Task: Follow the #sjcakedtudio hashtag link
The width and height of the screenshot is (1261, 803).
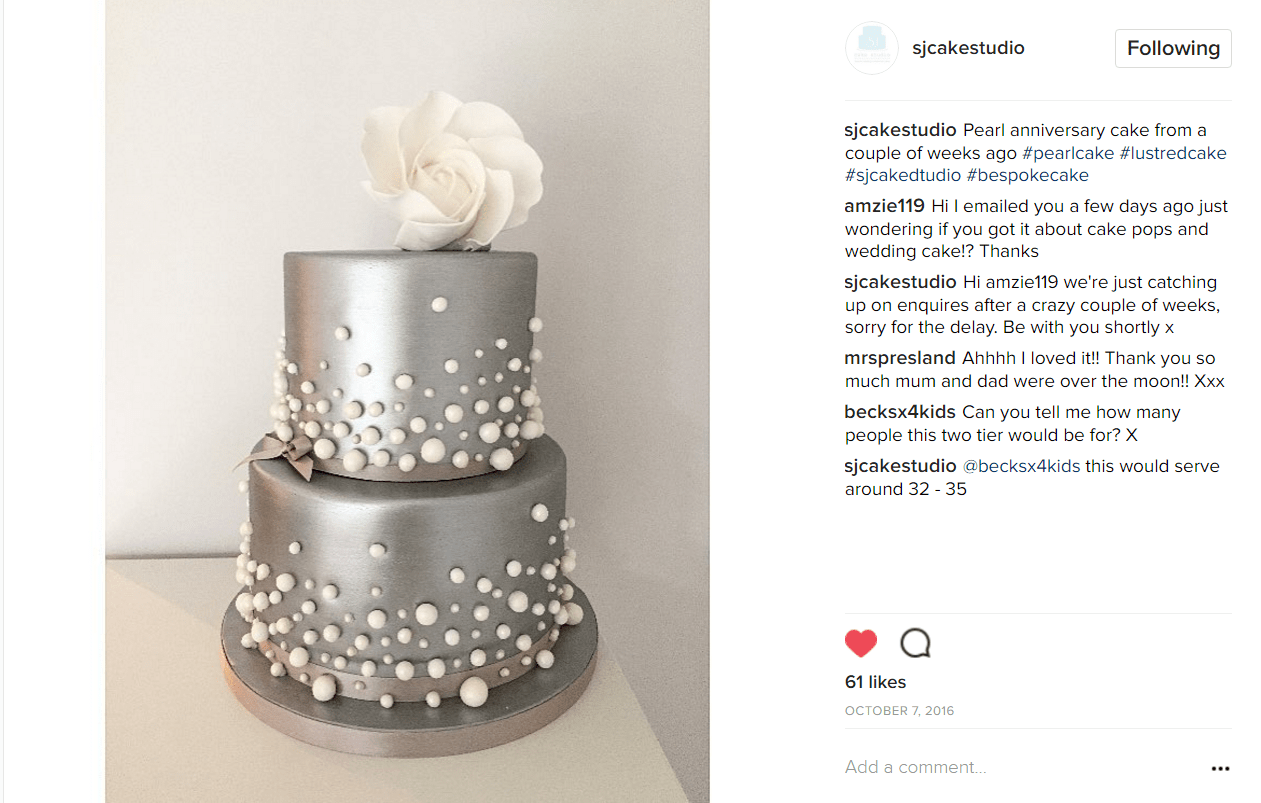Action: tap(903, 175)
